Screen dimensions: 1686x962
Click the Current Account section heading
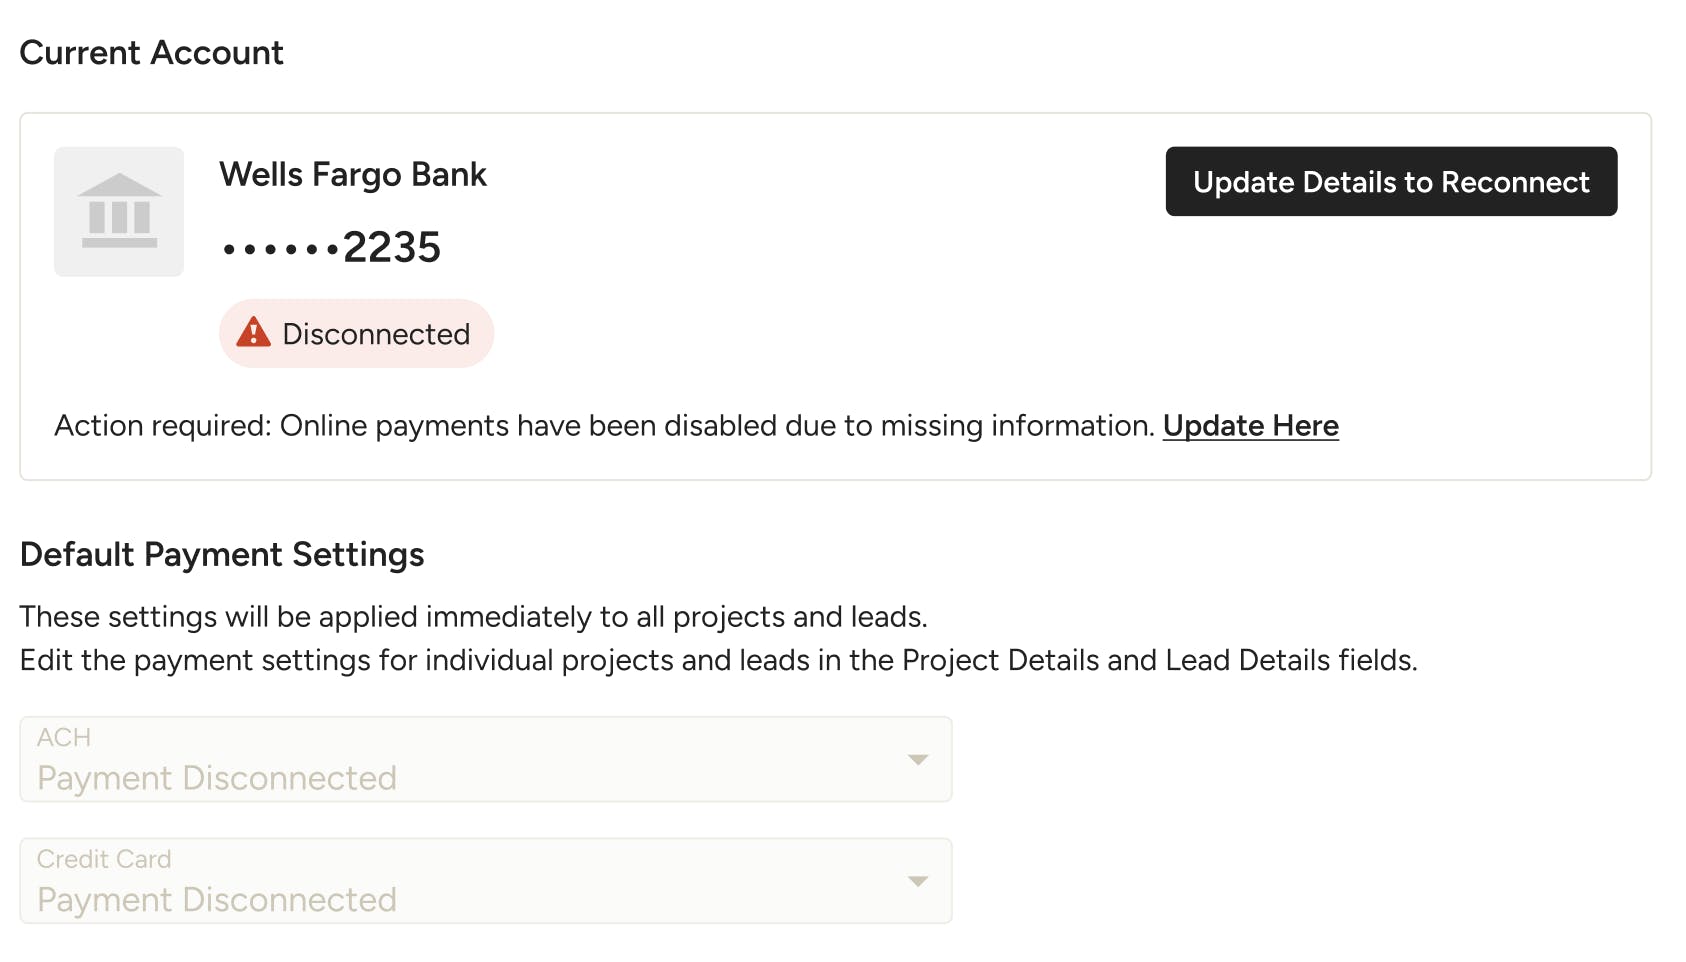[x=152, y=52]
